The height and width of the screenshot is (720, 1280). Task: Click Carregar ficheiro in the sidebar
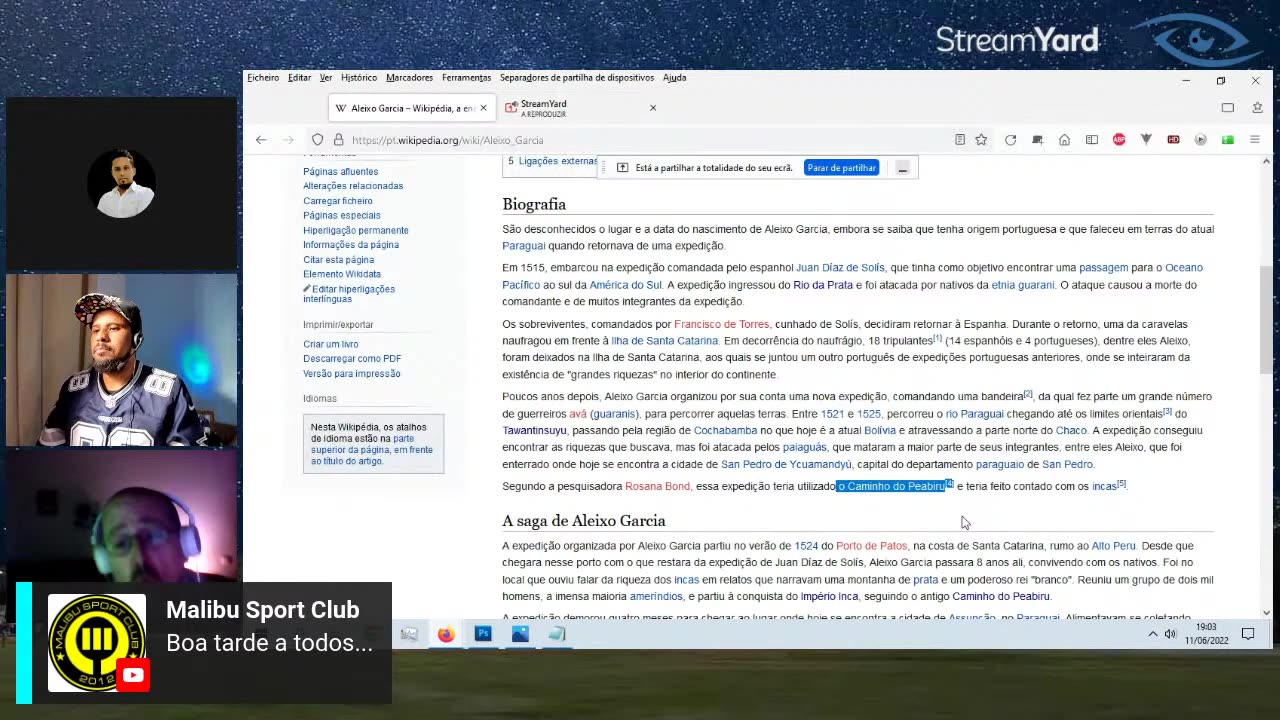(338, 201)
